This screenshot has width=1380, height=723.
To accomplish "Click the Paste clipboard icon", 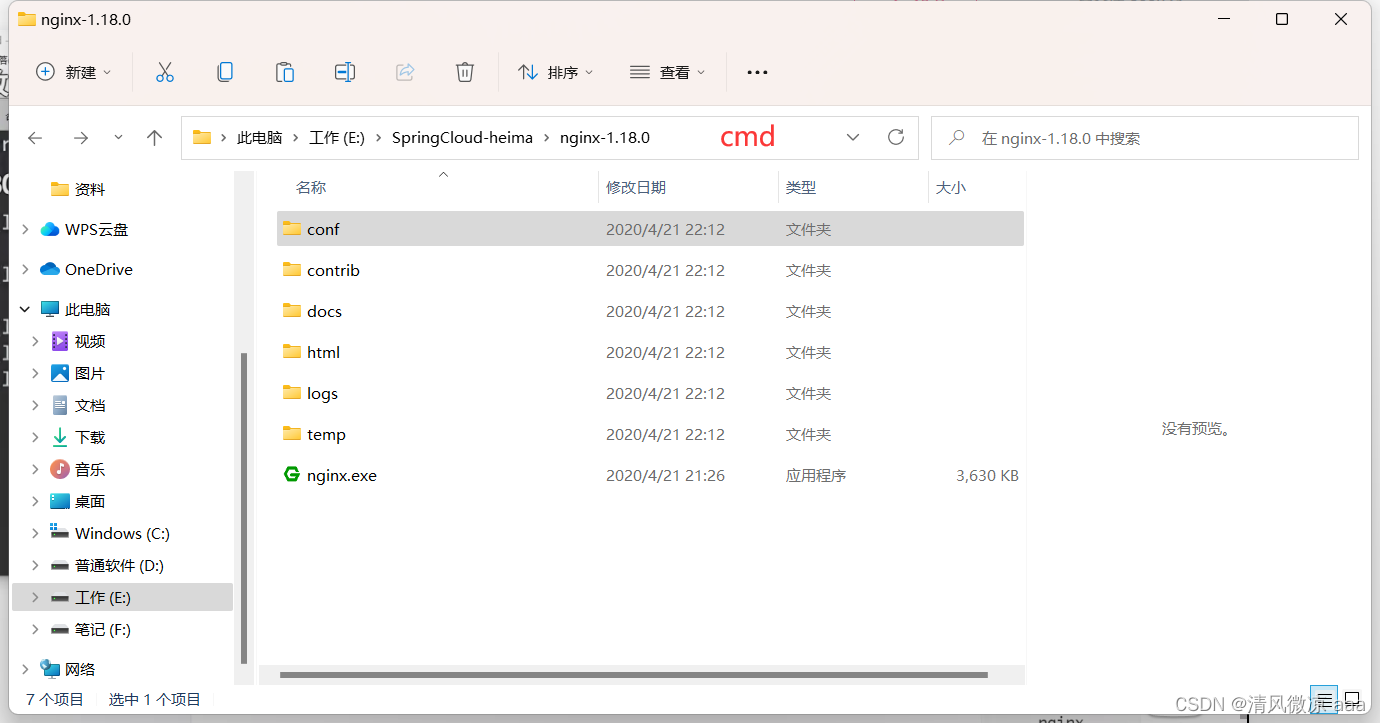I will click(x=285, y=72).
